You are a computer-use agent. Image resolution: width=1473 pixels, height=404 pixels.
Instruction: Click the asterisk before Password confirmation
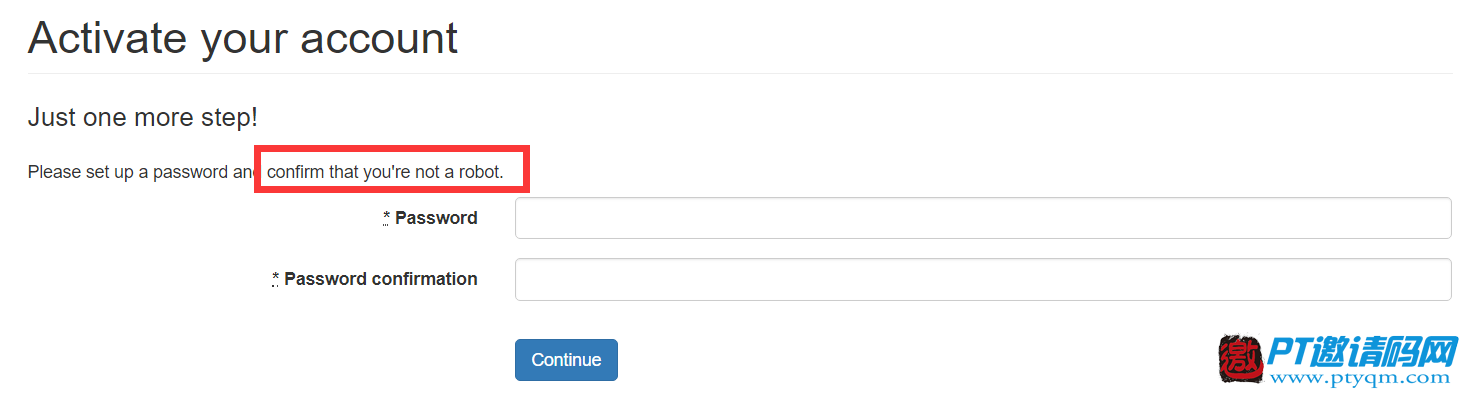tap(276, 279)
